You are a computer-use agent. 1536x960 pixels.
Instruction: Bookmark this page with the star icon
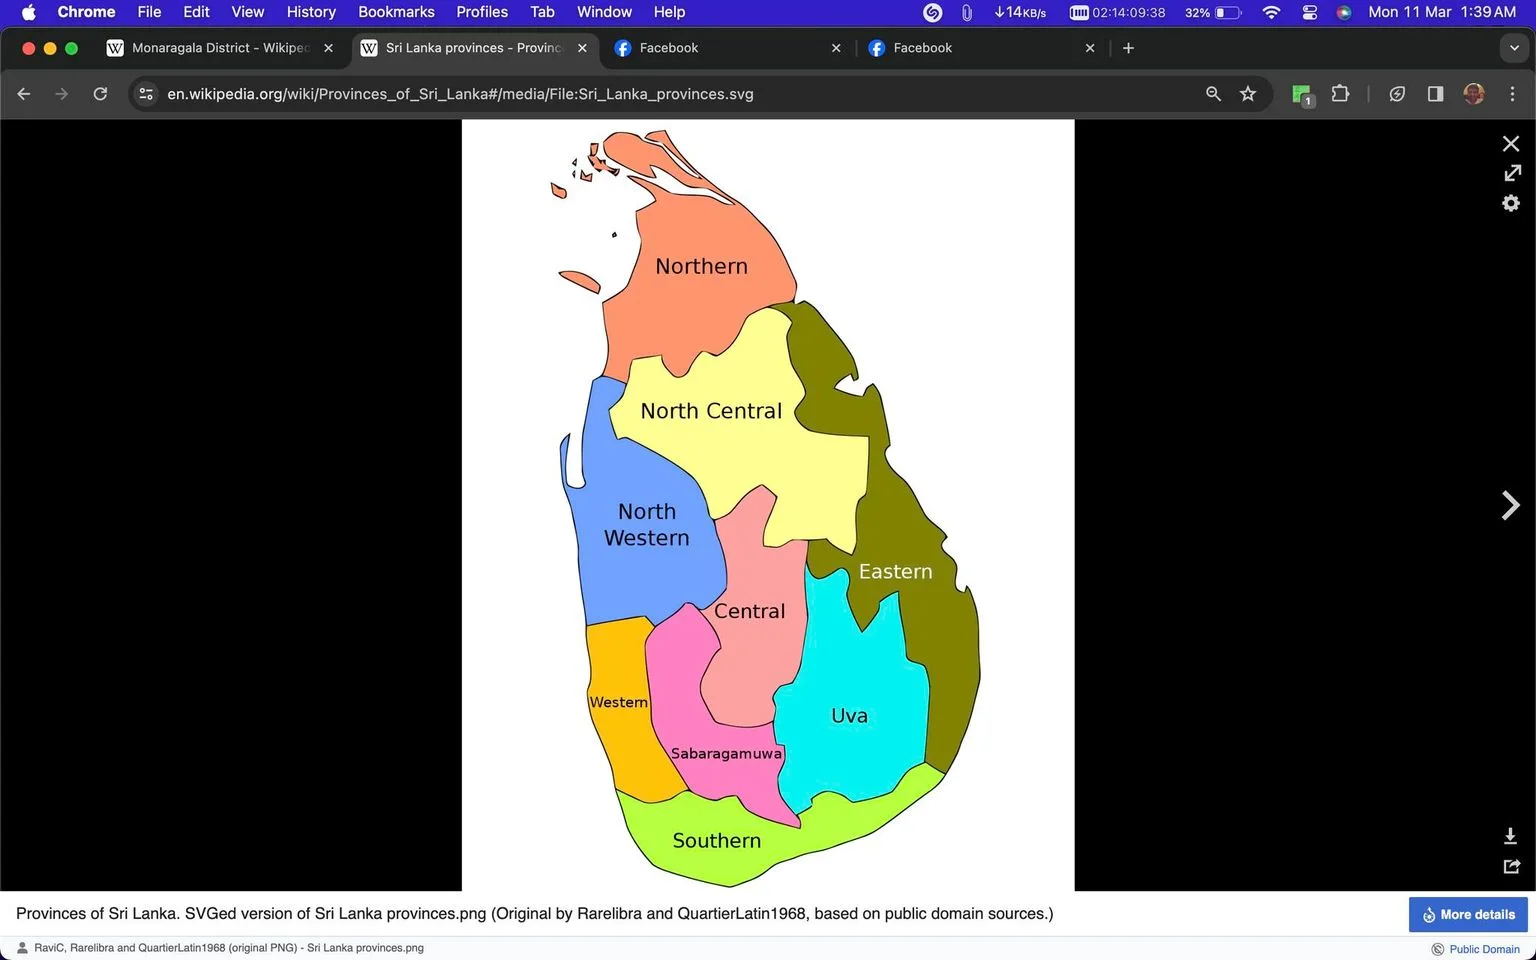[1248, 94]
